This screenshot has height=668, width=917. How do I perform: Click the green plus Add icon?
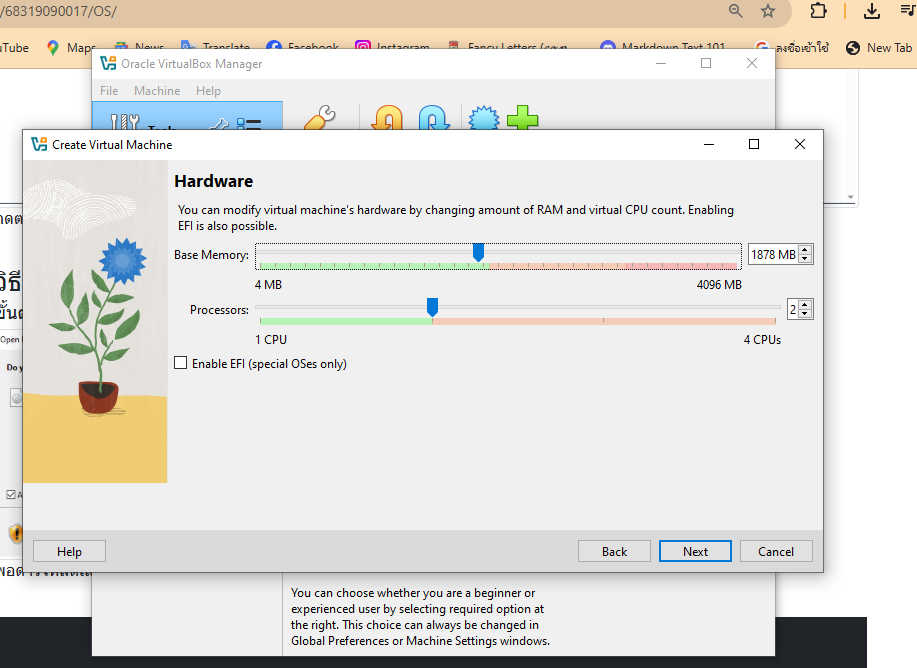pyautogui.click(x=522, y=118)
